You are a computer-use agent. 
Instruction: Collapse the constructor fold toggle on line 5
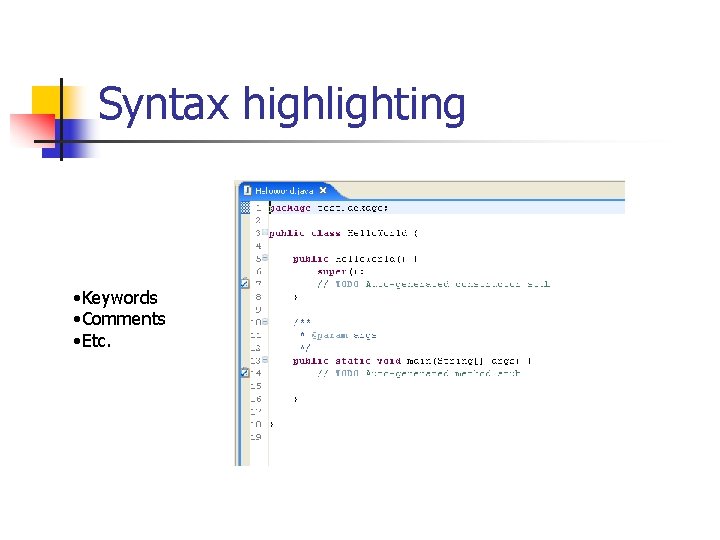[x=265, y=258]
